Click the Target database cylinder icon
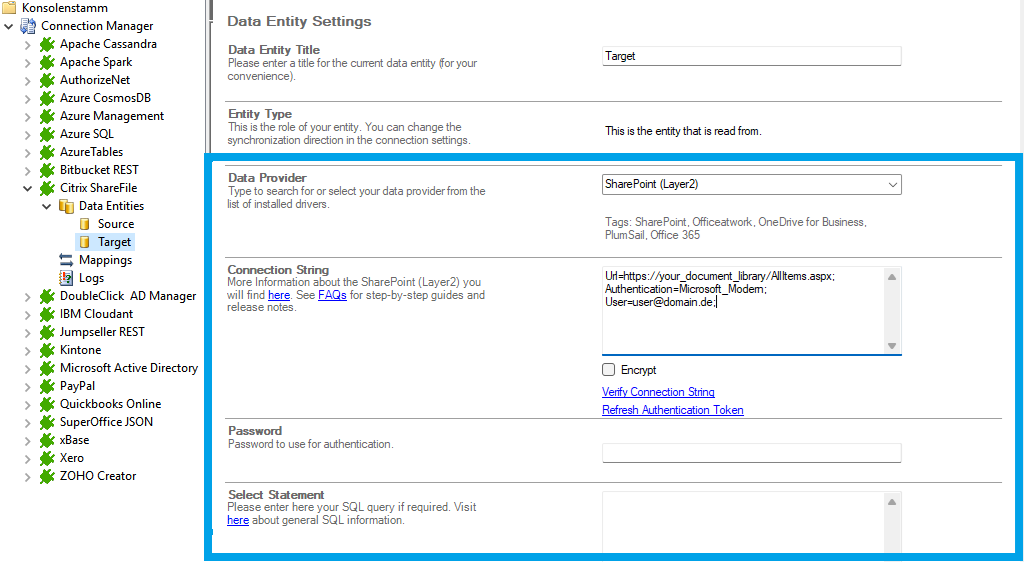Viewport: 1024px width, 562px height. [84, 242]
